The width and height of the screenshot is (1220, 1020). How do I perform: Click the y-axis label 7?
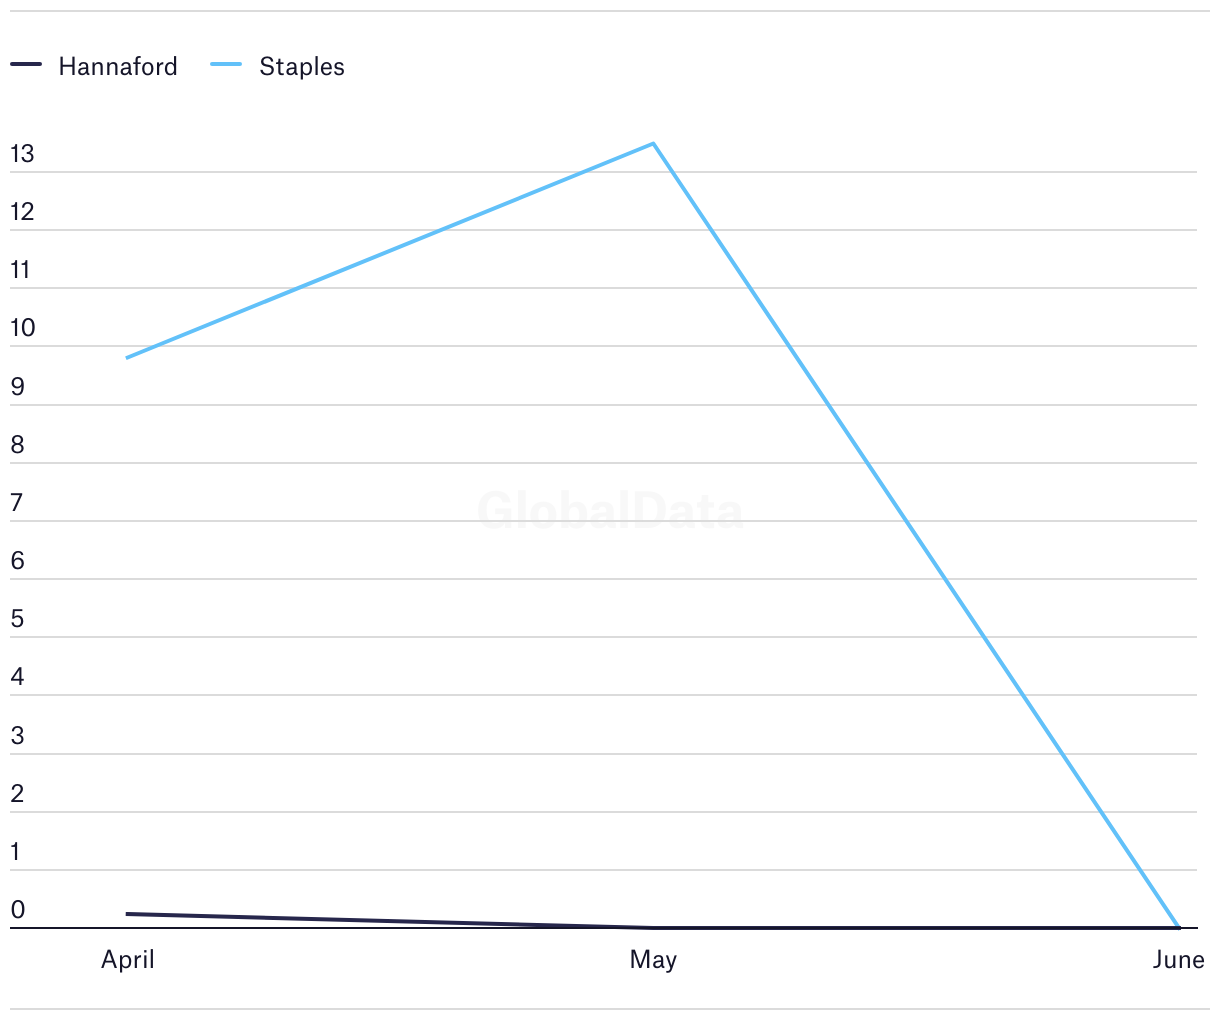[x=17, y=503]
